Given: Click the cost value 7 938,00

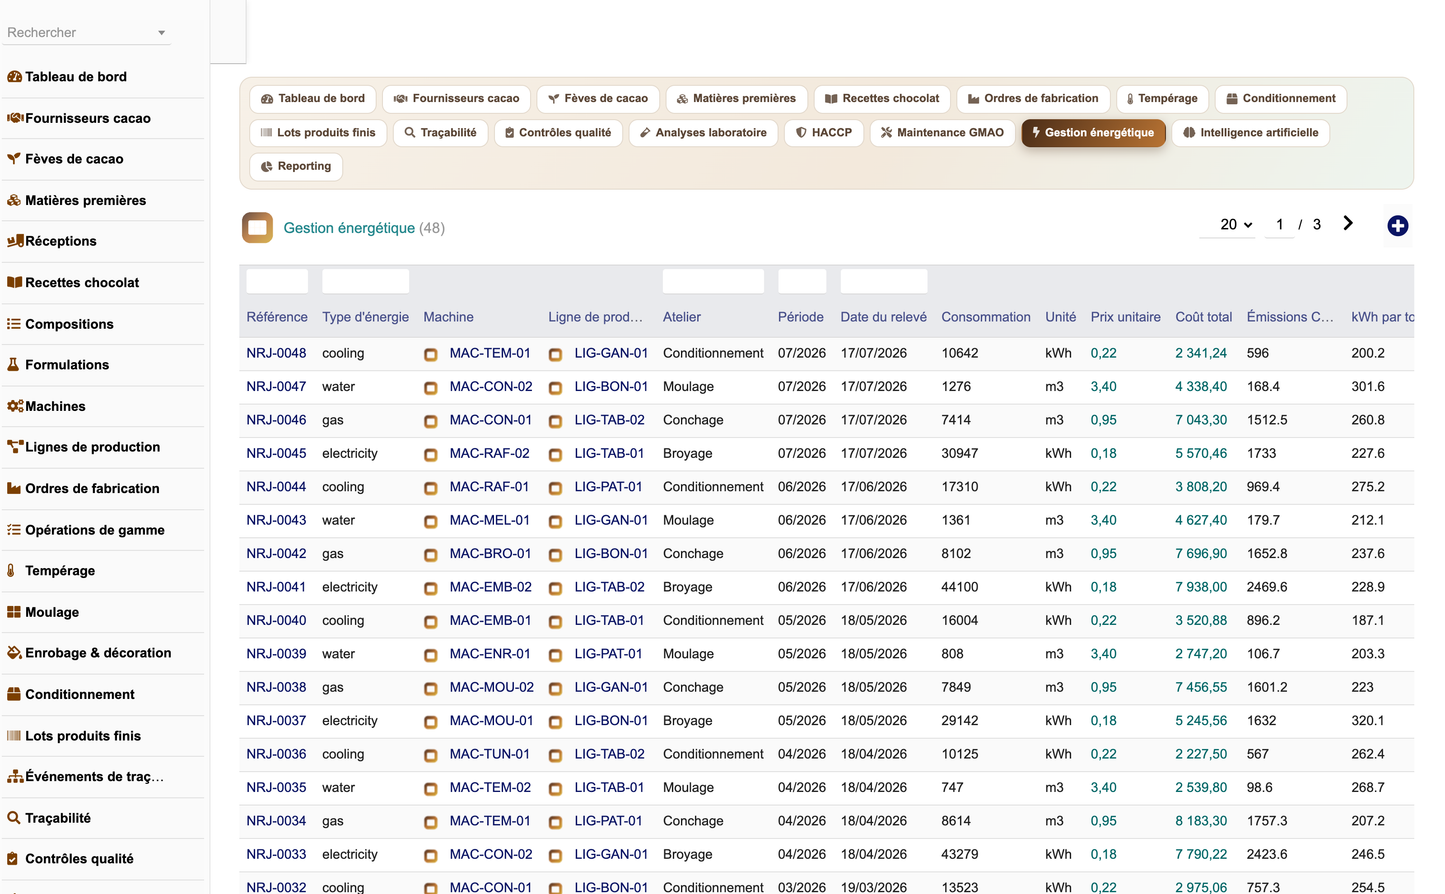Looking at the screenshot, I should (x=1201, y=587).
